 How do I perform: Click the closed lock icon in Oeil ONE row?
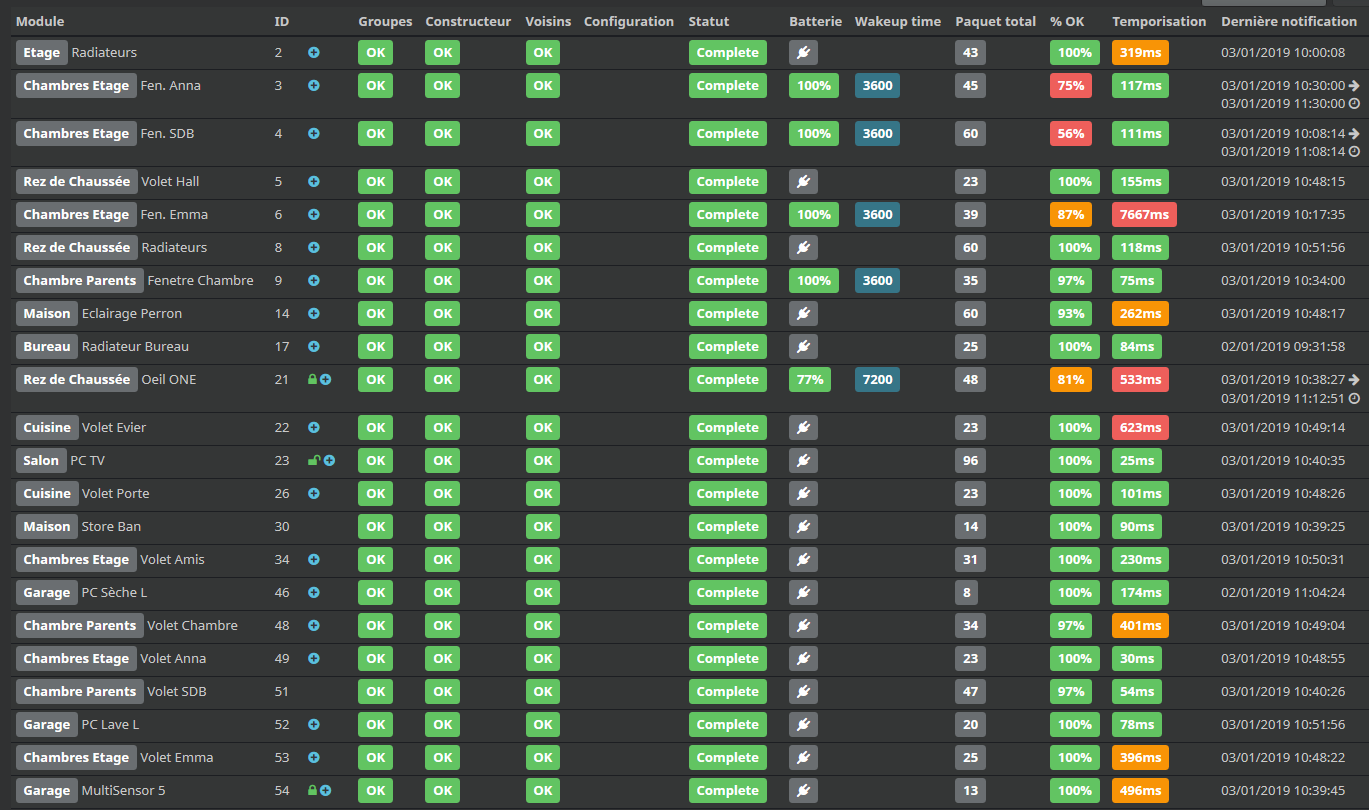coord(313,380)
